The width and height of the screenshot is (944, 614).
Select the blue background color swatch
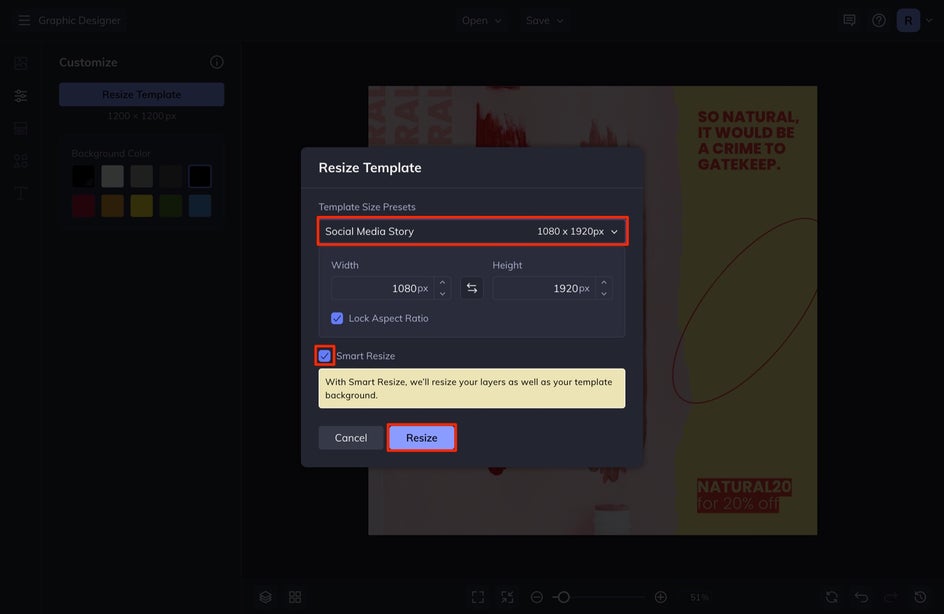click(x=200, y=206)
